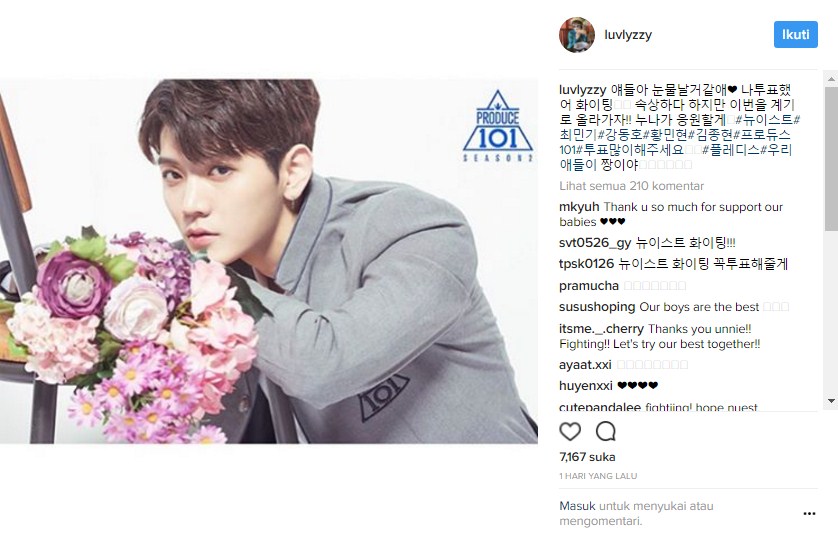Open susushoping's profile link
This screenshot has height=537, width=838.
coord(597,307)
